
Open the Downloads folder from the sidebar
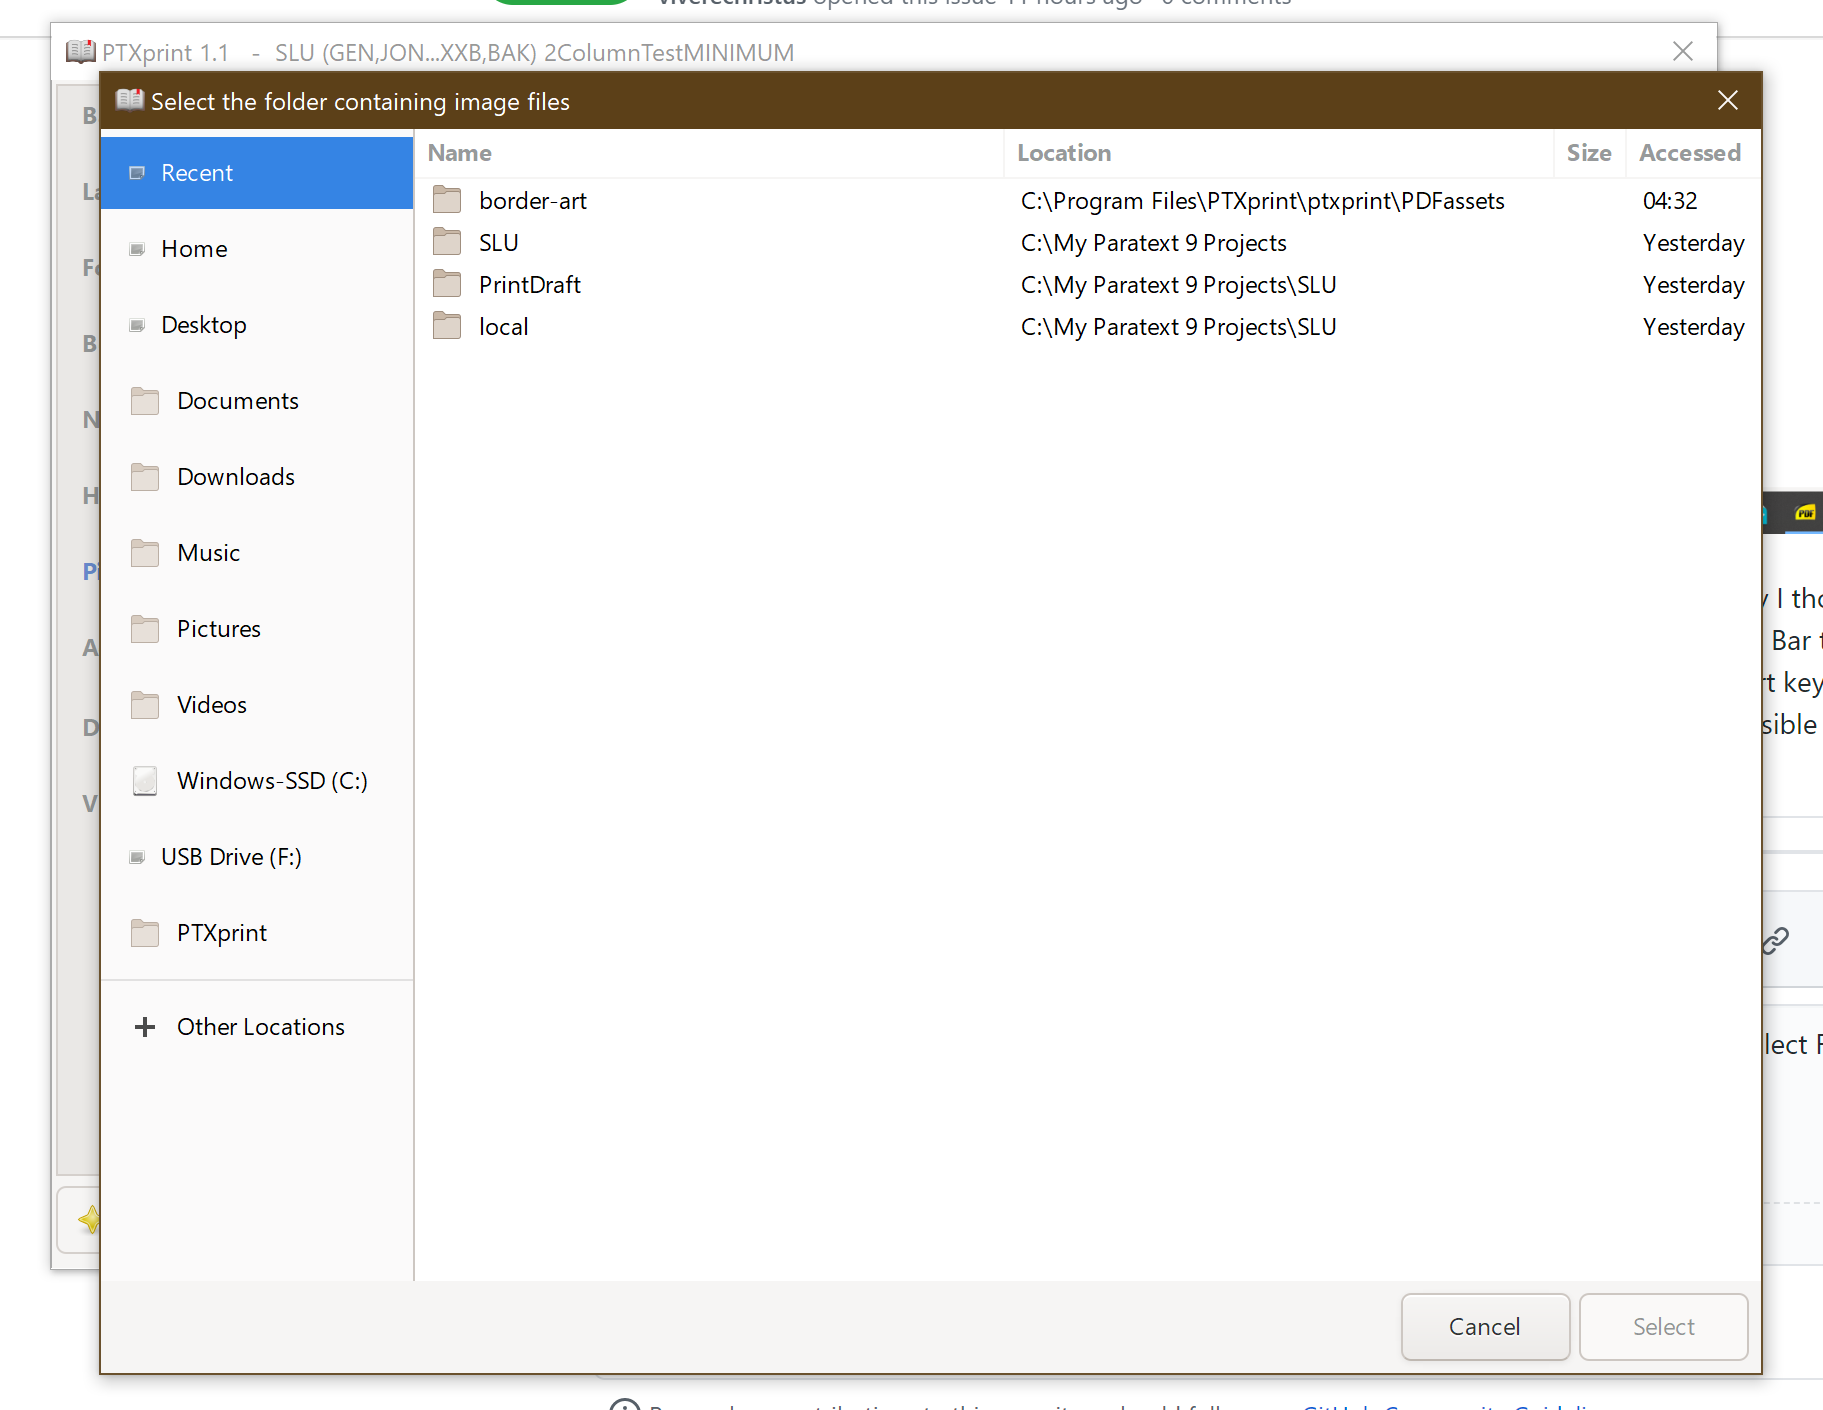[x=236, y=477]
